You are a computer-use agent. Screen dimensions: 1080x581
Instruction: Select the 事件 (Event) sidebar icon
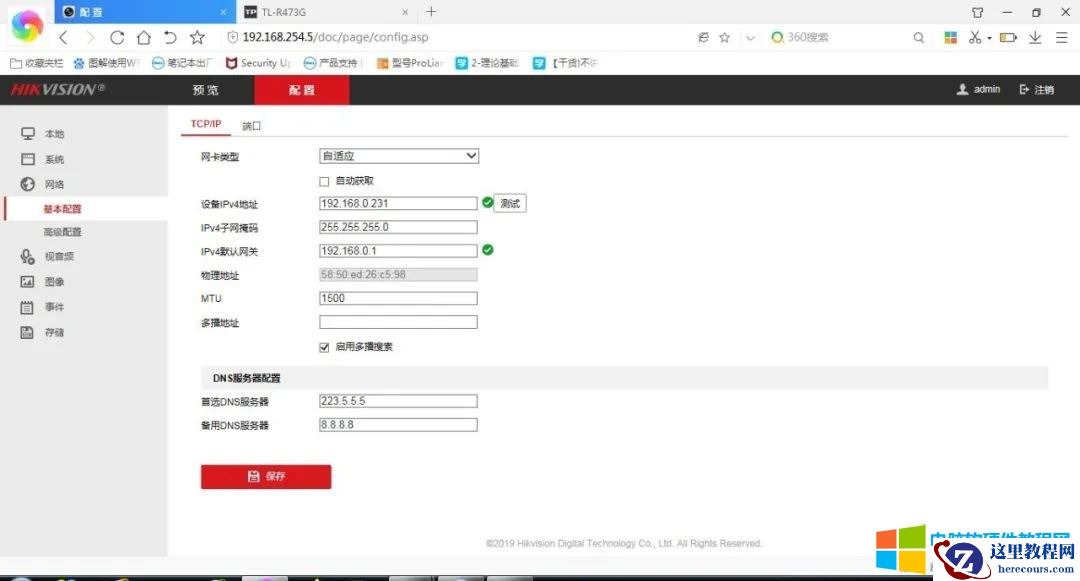55,307
